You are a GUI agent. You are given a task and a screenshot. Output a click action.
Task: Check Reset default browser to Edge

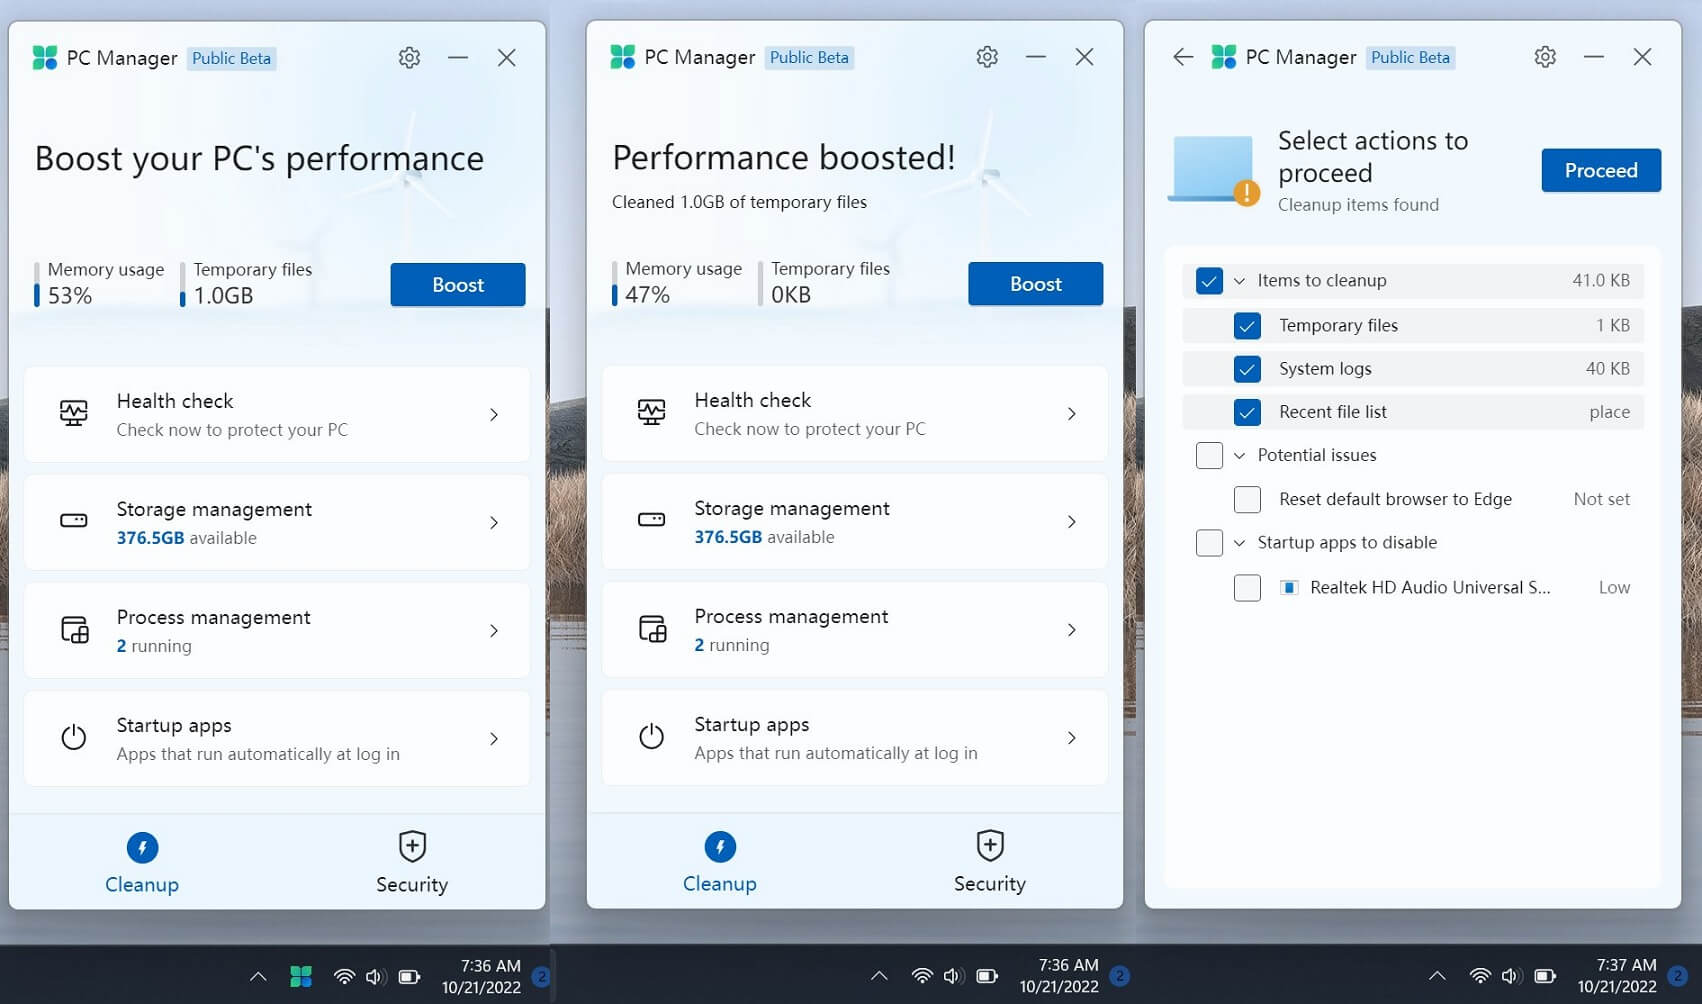[x=1247, y=499]
